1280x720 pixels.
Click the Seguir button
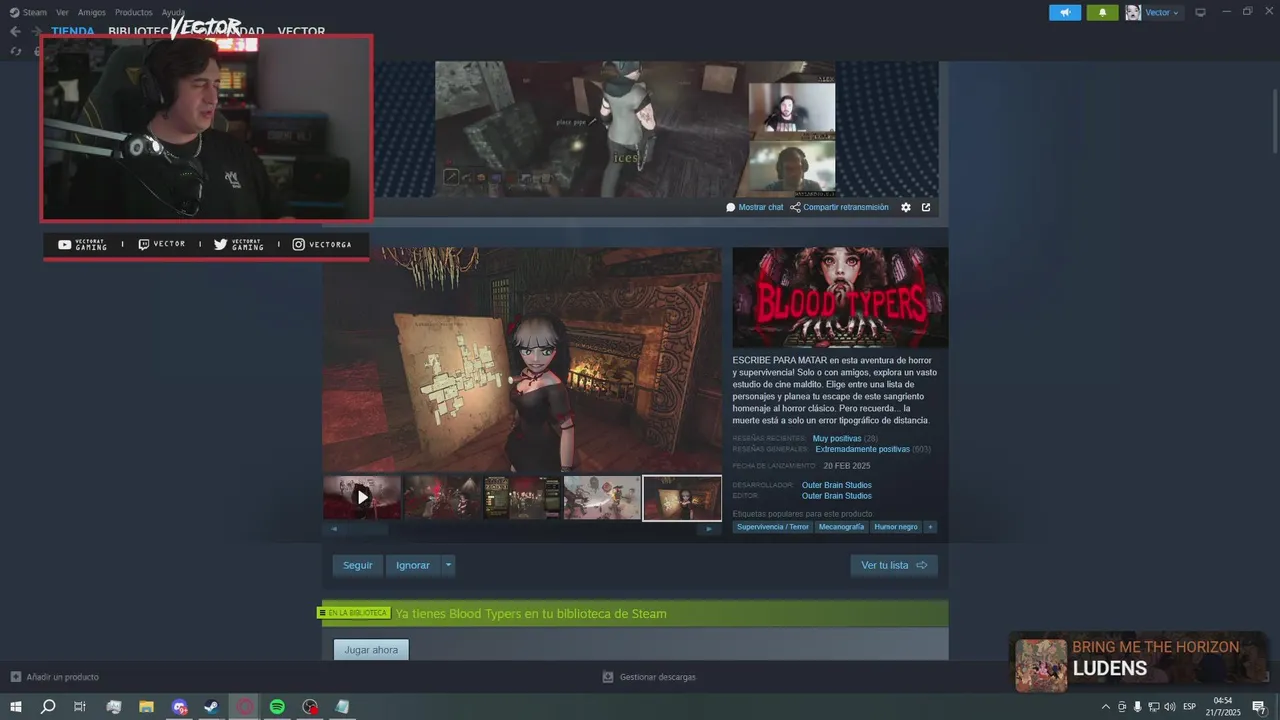pyautogui.click(x=357, y=565)
